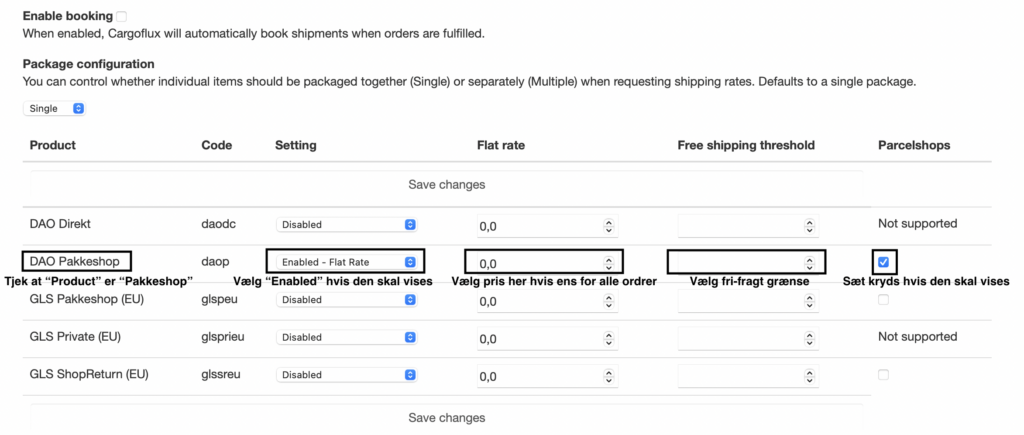The width and height of the screenshot is (1024, 435).
Task: Uncheck the DAO Pakkeshop parcelshops checkbox
Action: 884,262
